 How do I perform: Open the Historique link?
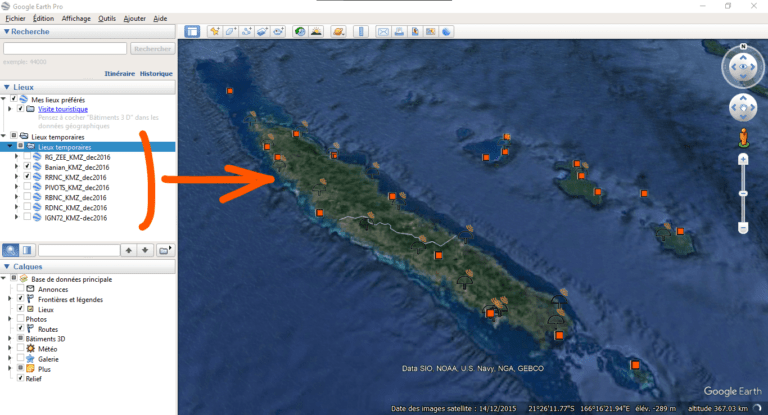point(156,73)
